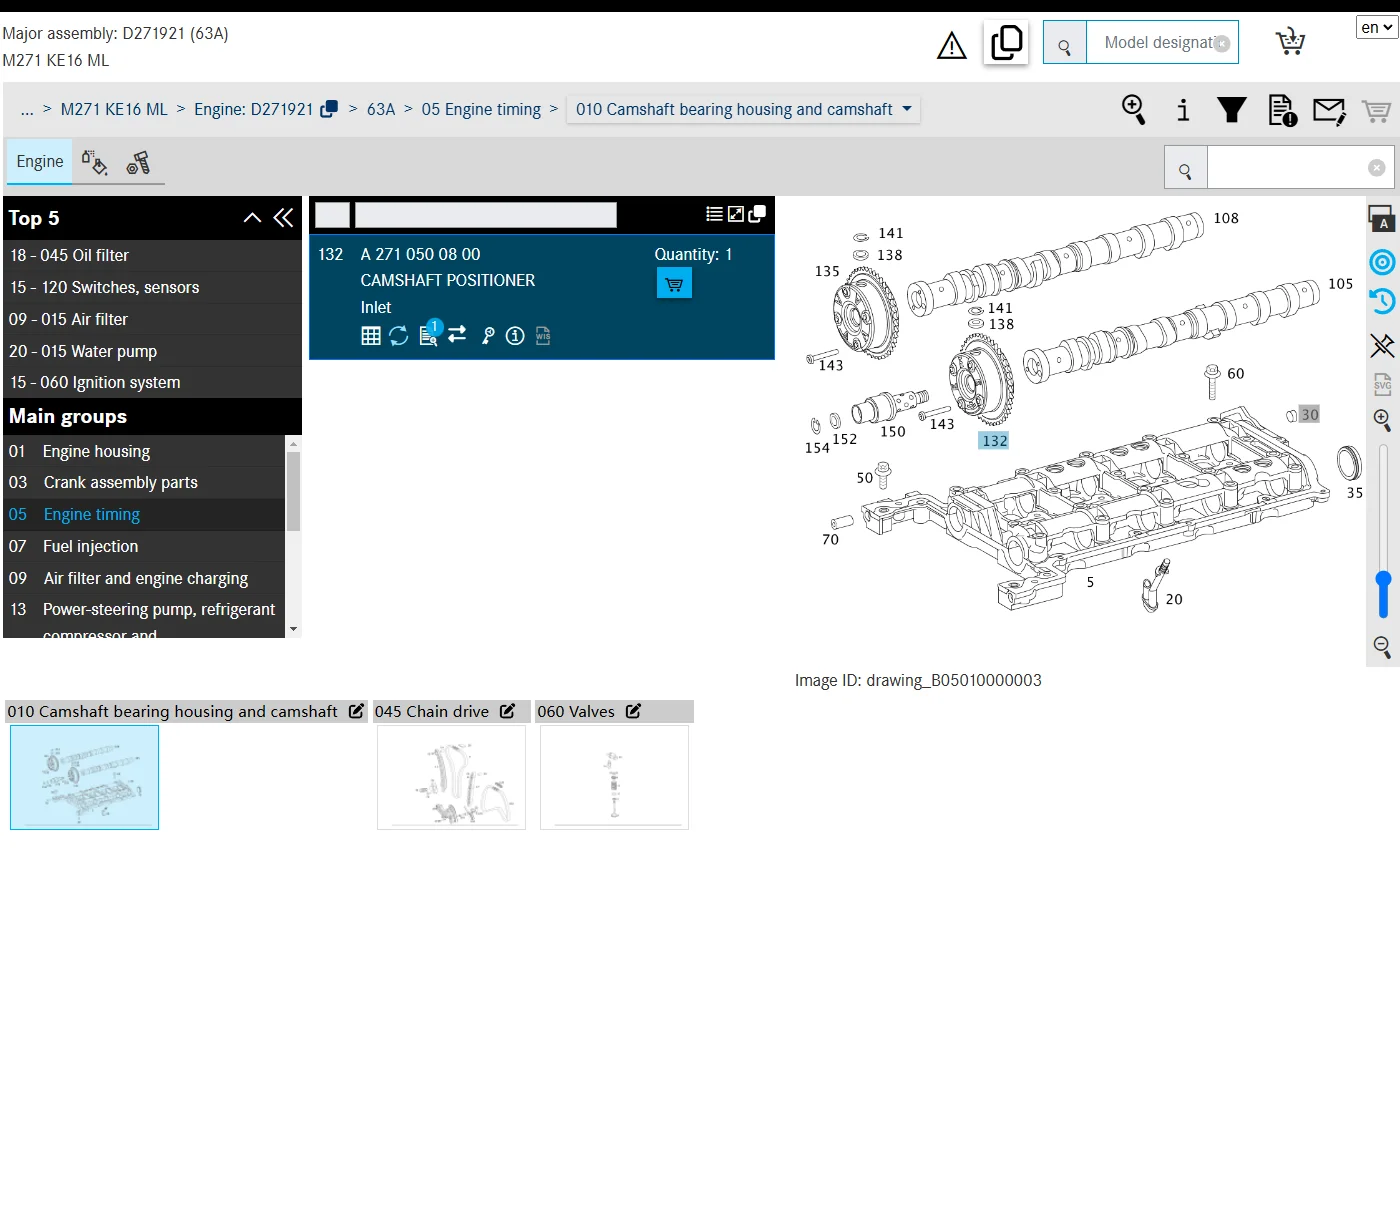Click the key icon for part 132
Screen dimensions: 1400x1219
click(488, 336)
